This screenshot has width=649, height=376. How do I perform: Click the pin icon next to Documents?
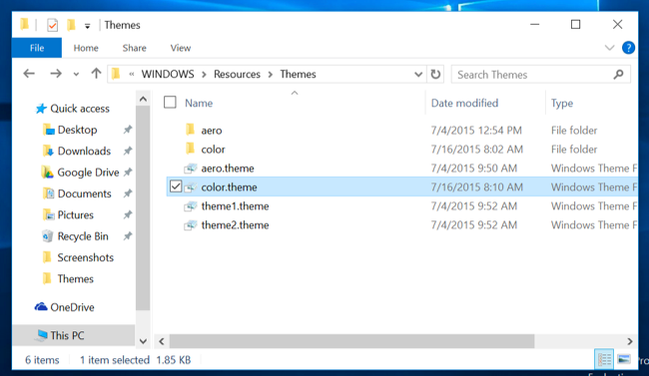click(x=127, y=194)
